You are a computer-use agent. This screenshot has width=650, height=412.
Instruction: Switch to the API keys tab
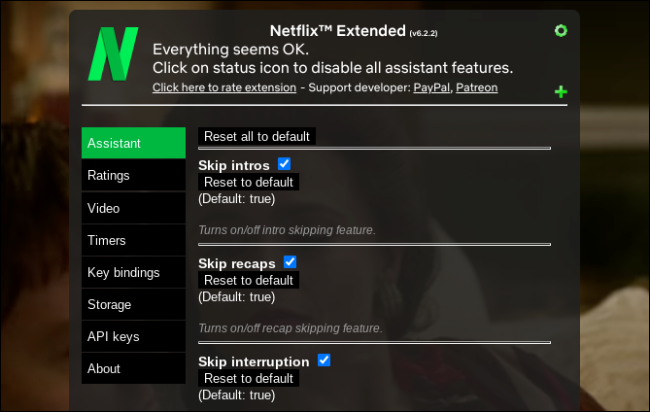click(x=133, y=336)
